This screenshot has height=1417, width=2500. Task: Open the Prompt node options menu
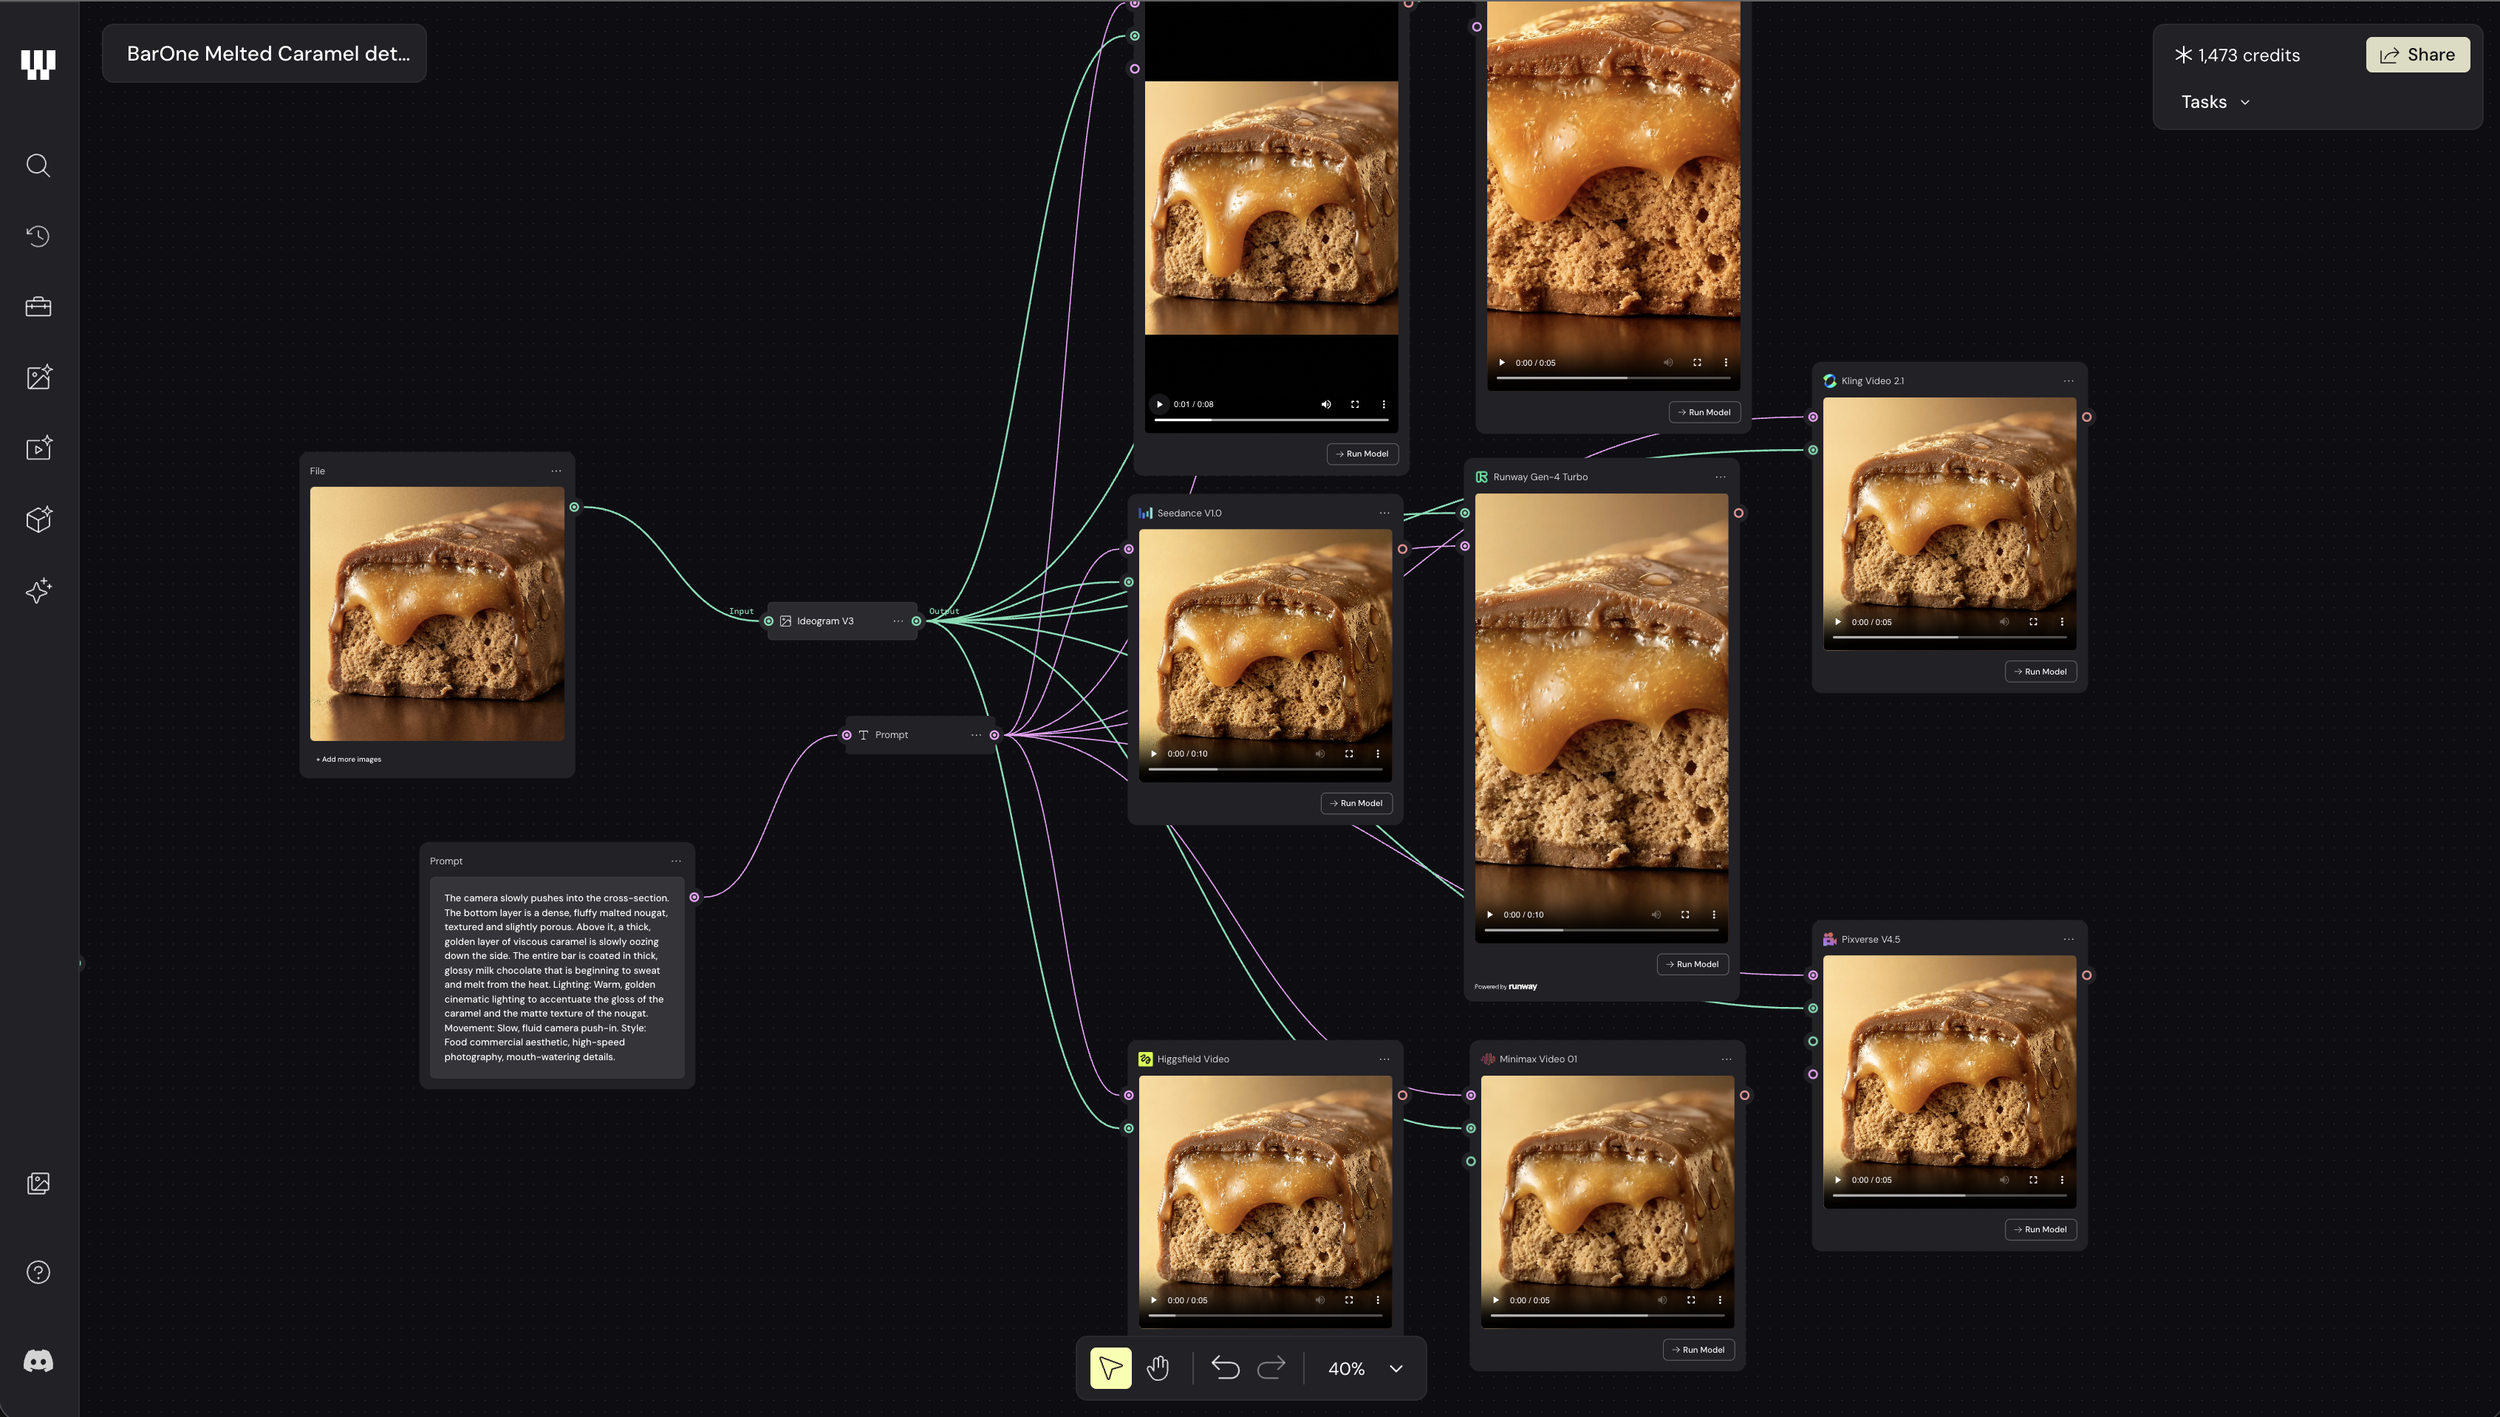976,734
